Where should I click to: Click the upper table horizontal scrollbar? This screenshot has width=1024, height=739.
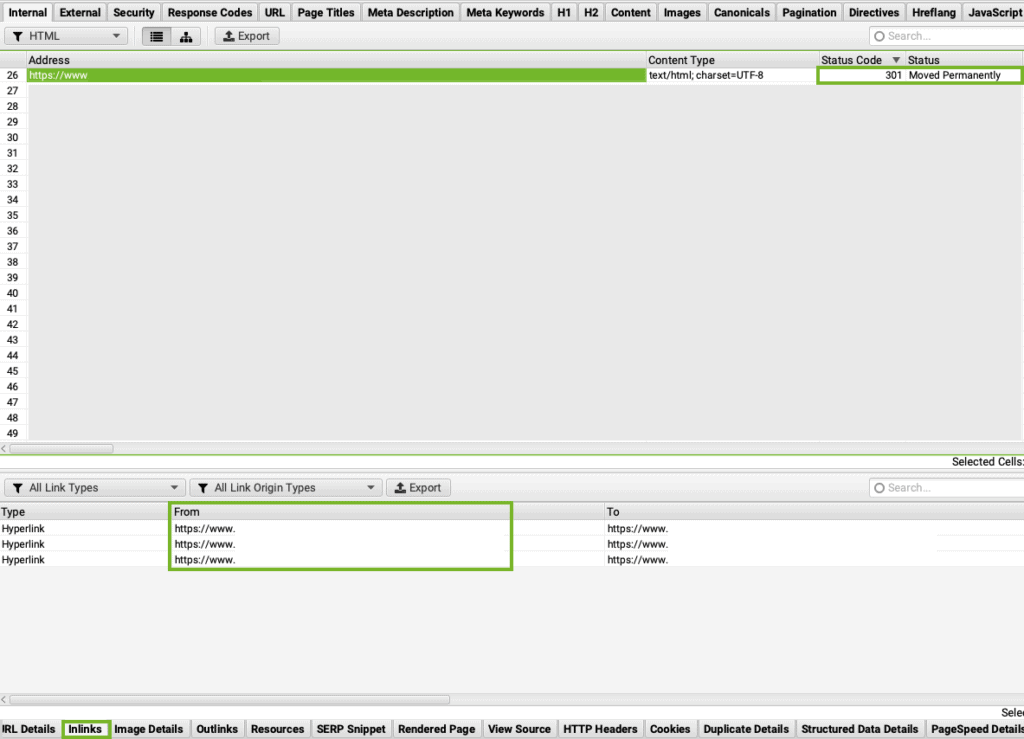(61, 448)
